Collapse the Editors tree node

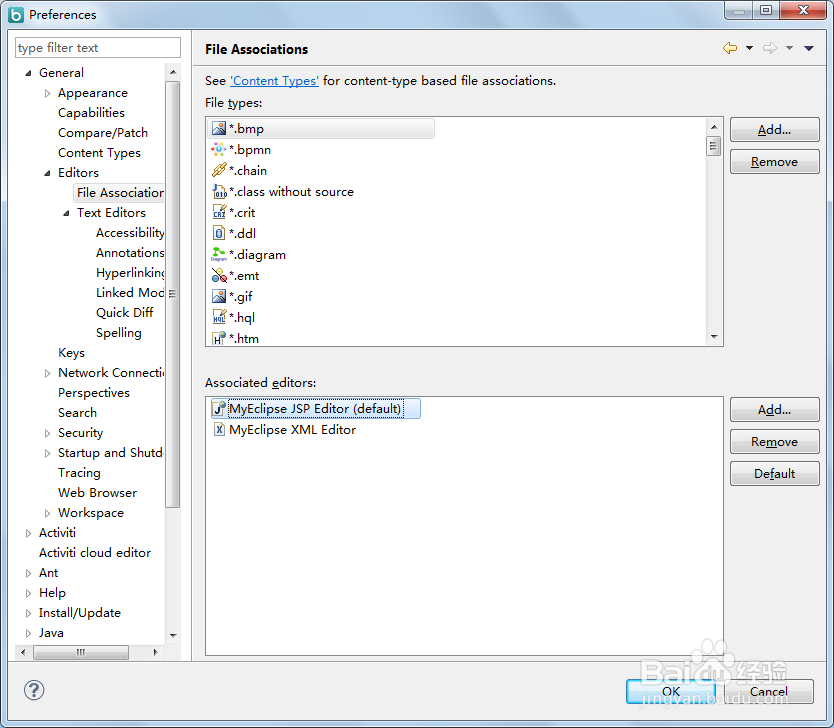(x=47, y=173)
